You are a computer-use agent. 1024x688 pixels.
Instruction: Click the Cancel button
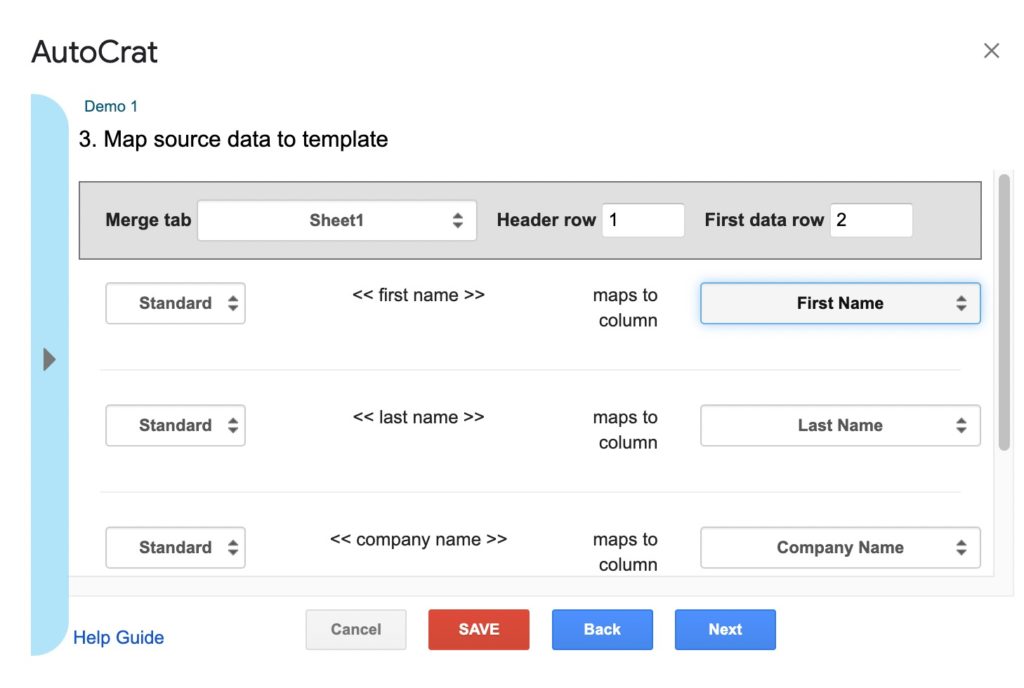point(356,629)
